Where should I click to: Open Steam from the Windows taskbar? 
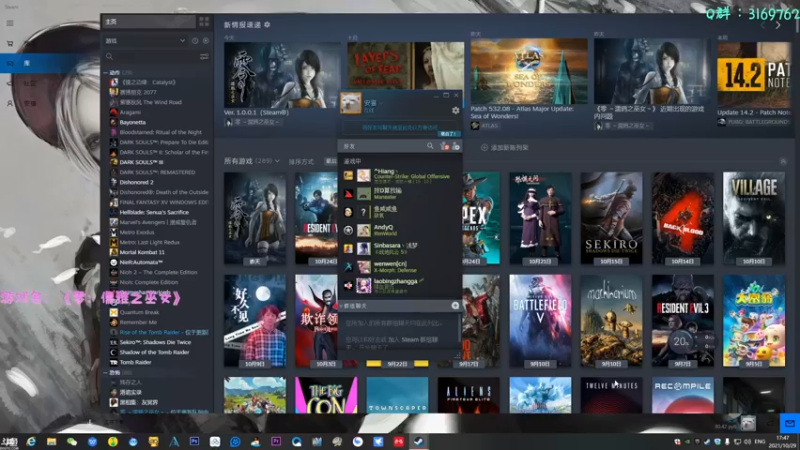coord(419,442)
